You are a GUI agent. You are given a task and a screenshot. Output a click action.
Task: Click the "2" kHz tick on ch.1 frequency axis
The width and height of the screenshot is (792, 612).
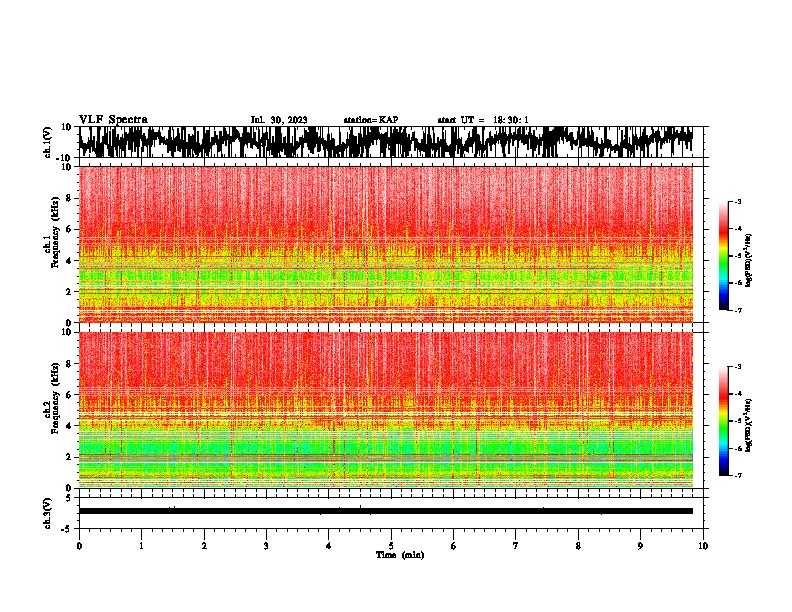coord(69,292)
